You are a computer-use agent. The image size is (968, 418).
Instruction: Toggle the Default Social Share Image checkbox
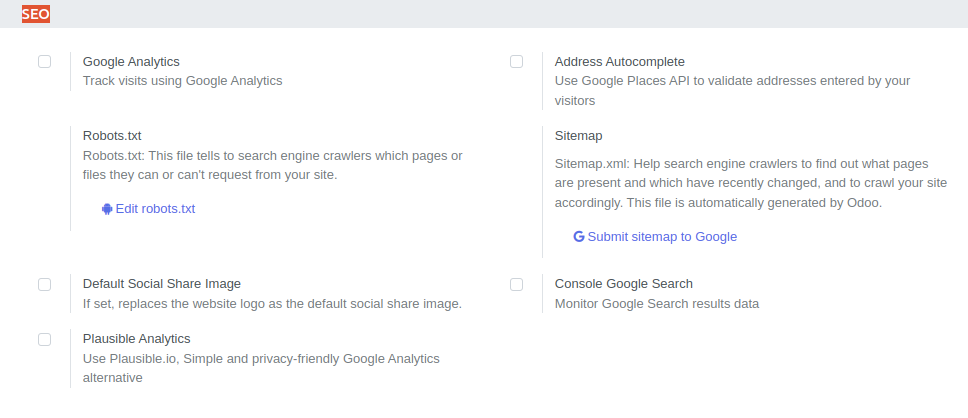tap(44, 284)
